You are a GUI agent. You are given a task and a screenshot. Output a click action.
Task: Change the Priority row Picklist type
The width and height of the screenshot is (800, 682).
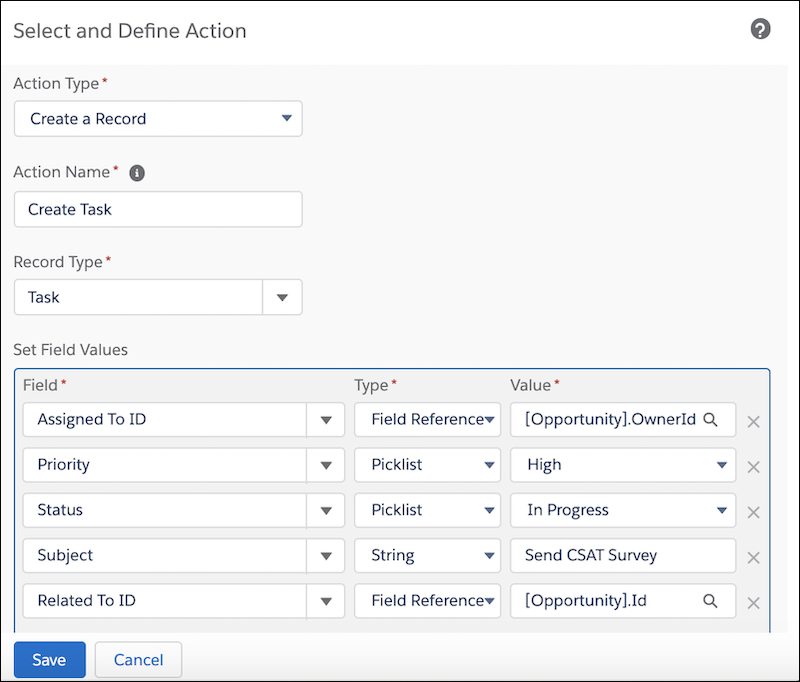(428, 465)
